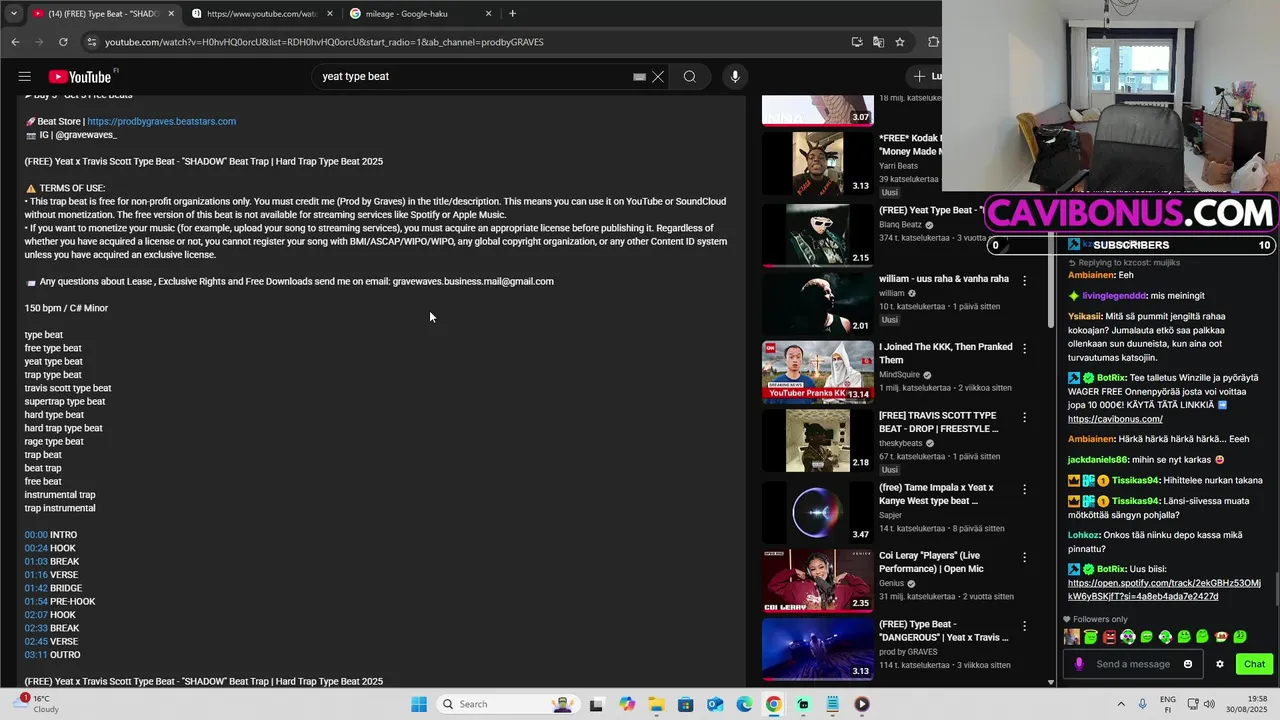This screenshot has height=720, width=1280.
Task: Open more options for I Joined The KKK
Action: [1024, 349]
